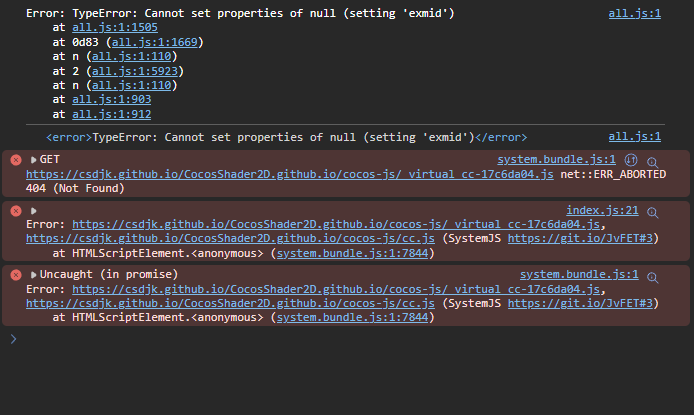Open the index.js:21 source link
694x415 pixels.
602,210
